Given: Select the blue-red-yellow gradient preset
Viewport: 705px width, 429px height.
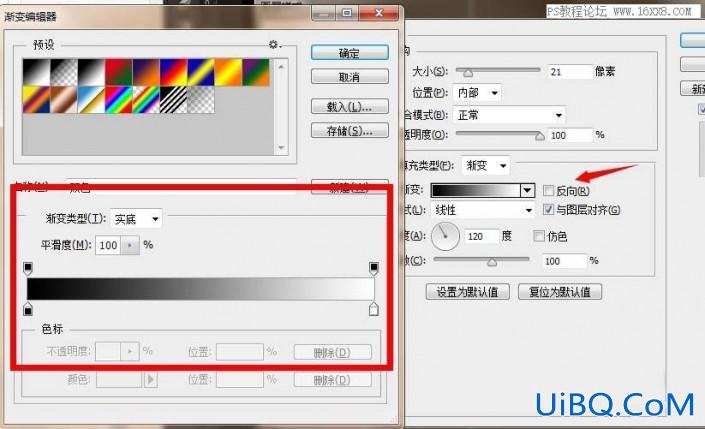Looking at the screenshot, I should [x=174, y=72].
